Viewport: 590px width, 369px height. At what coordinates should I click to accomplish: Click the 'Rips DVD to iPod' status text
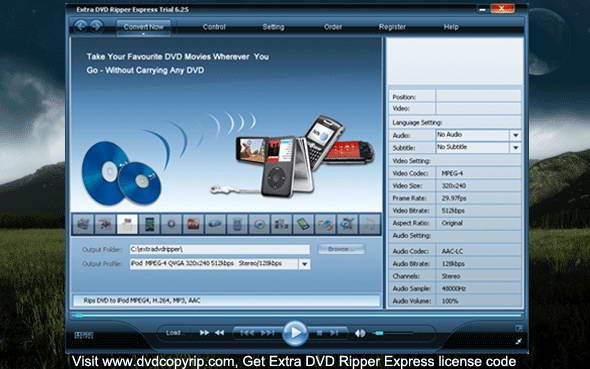(142, 300)
